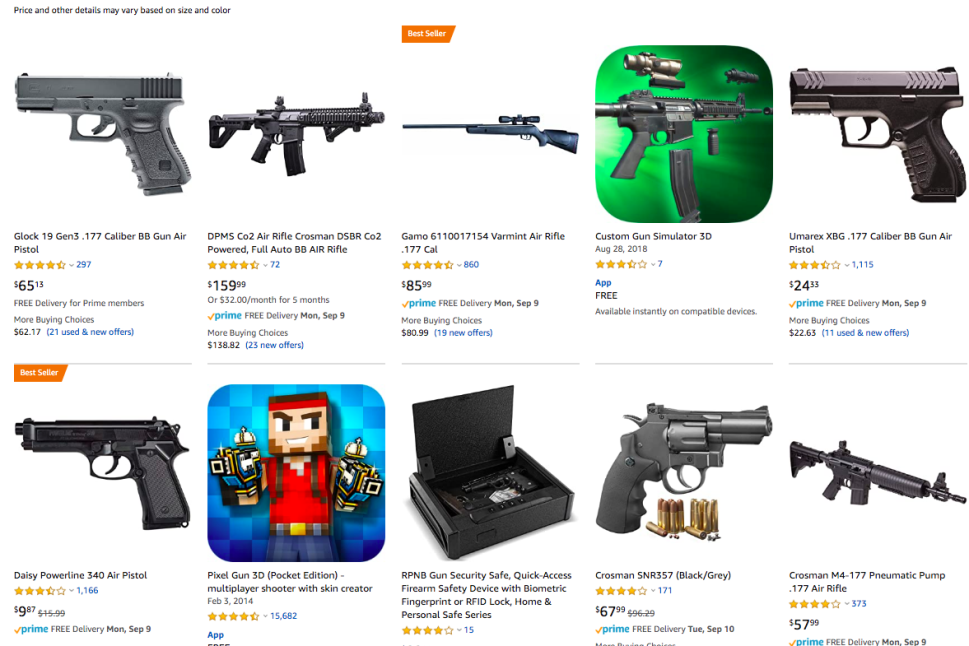Click the 15,682 reviews count link
The image size is (969, 646).
[x=284, y=616]
